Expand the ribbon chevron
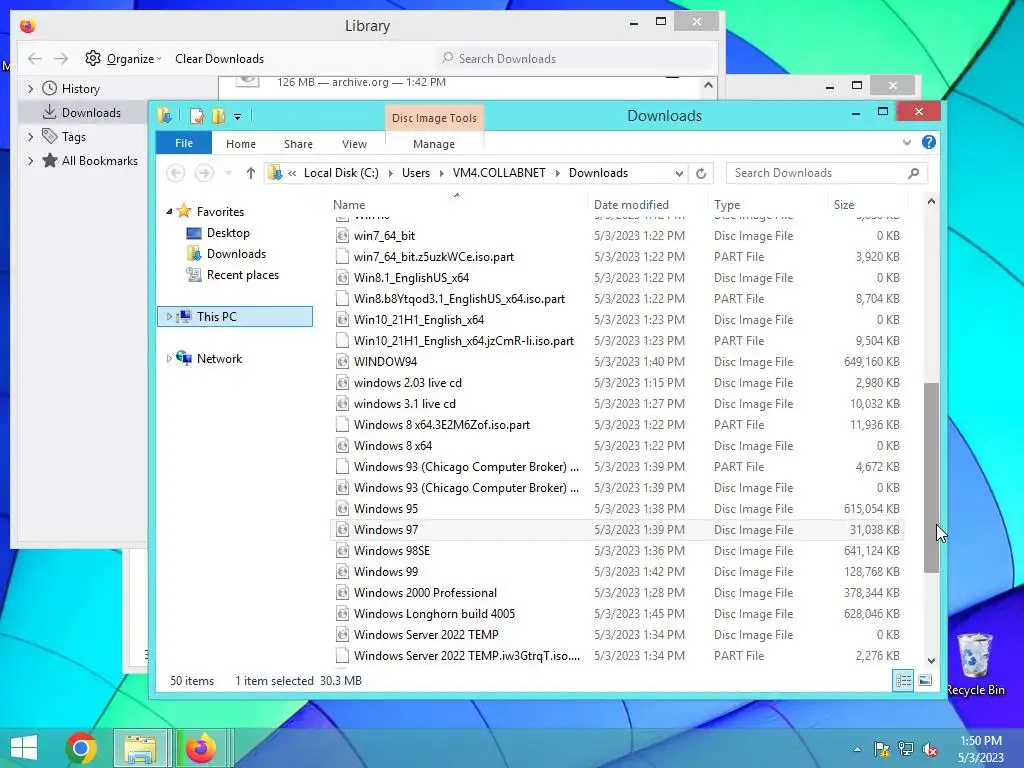This screenshot has width=1024, height=768. 906,142
